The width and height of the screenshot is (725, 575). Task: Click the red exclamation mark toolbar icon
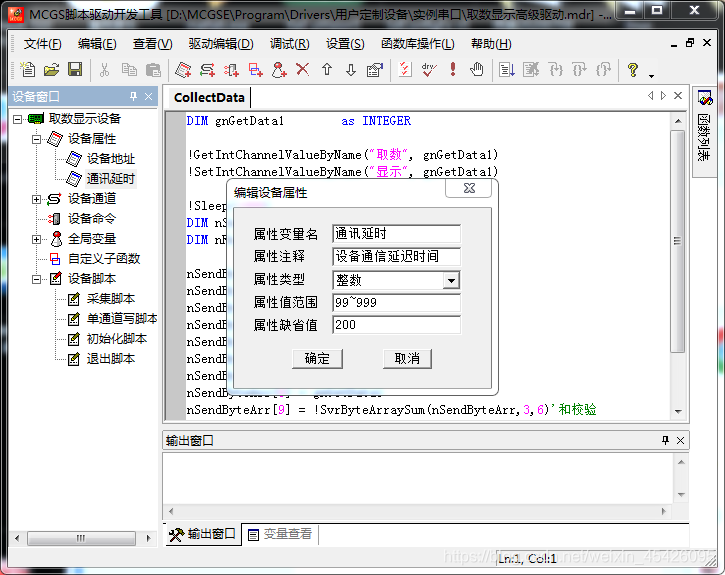click(453, 69)
